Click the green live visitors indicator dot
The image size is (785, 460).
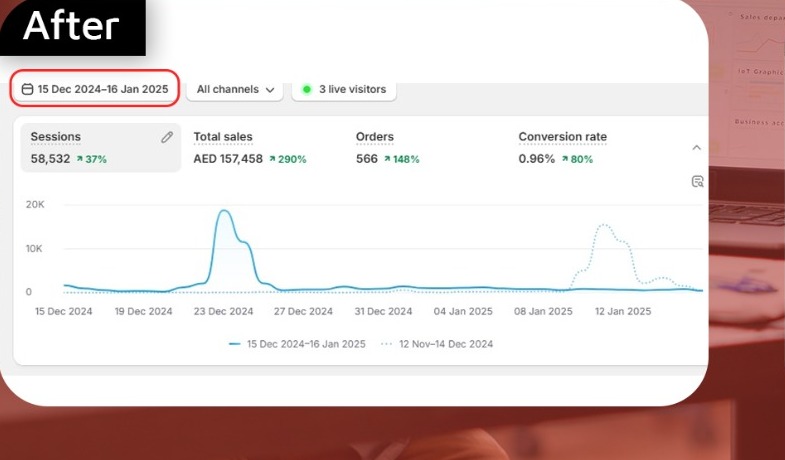pyautogui.click(x=307, y=89)
